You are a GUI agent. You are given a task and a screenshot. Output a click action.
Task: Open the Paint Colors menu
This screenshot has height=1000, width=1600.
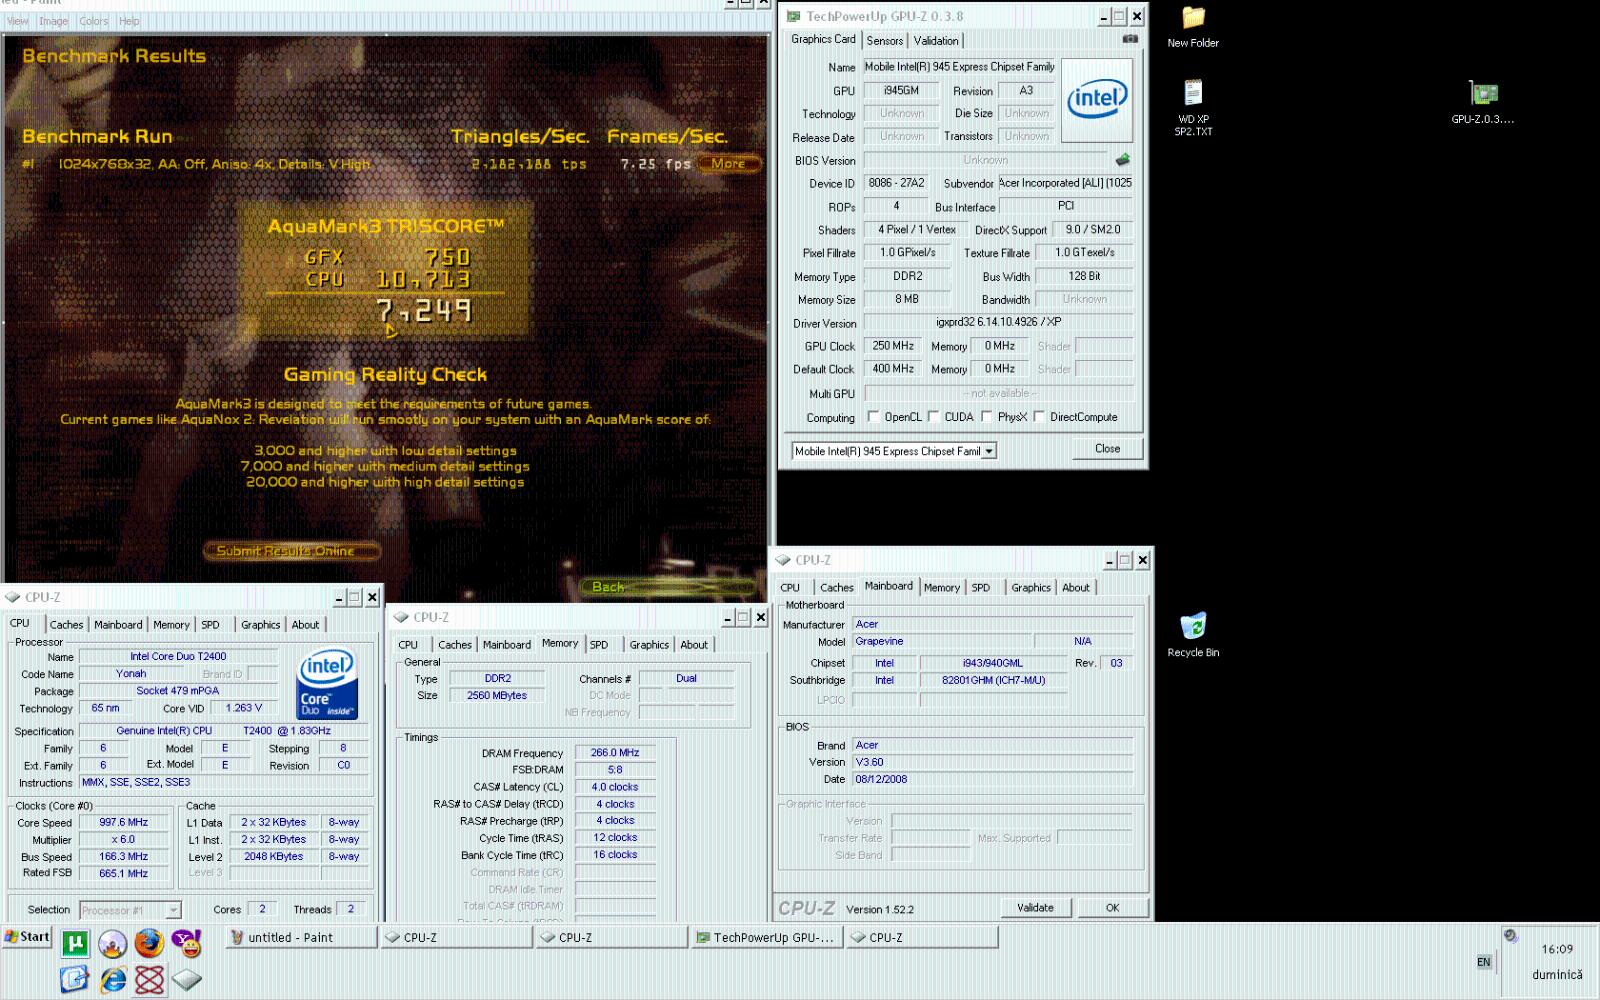(93, 21)
